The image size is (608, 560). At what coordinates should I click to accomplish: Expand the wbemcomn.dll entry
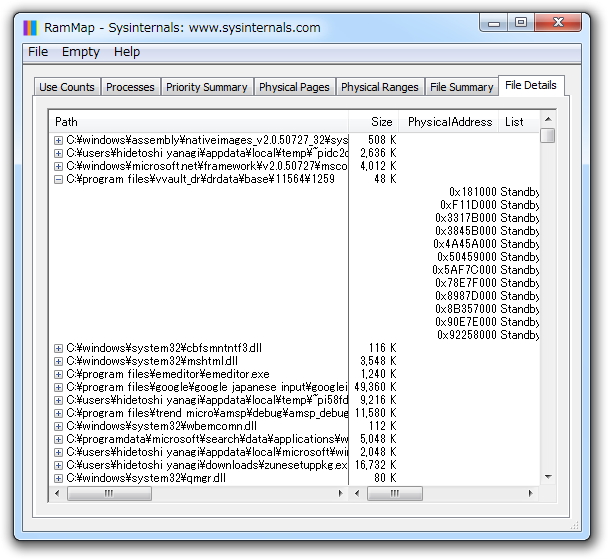click(58, 426)
